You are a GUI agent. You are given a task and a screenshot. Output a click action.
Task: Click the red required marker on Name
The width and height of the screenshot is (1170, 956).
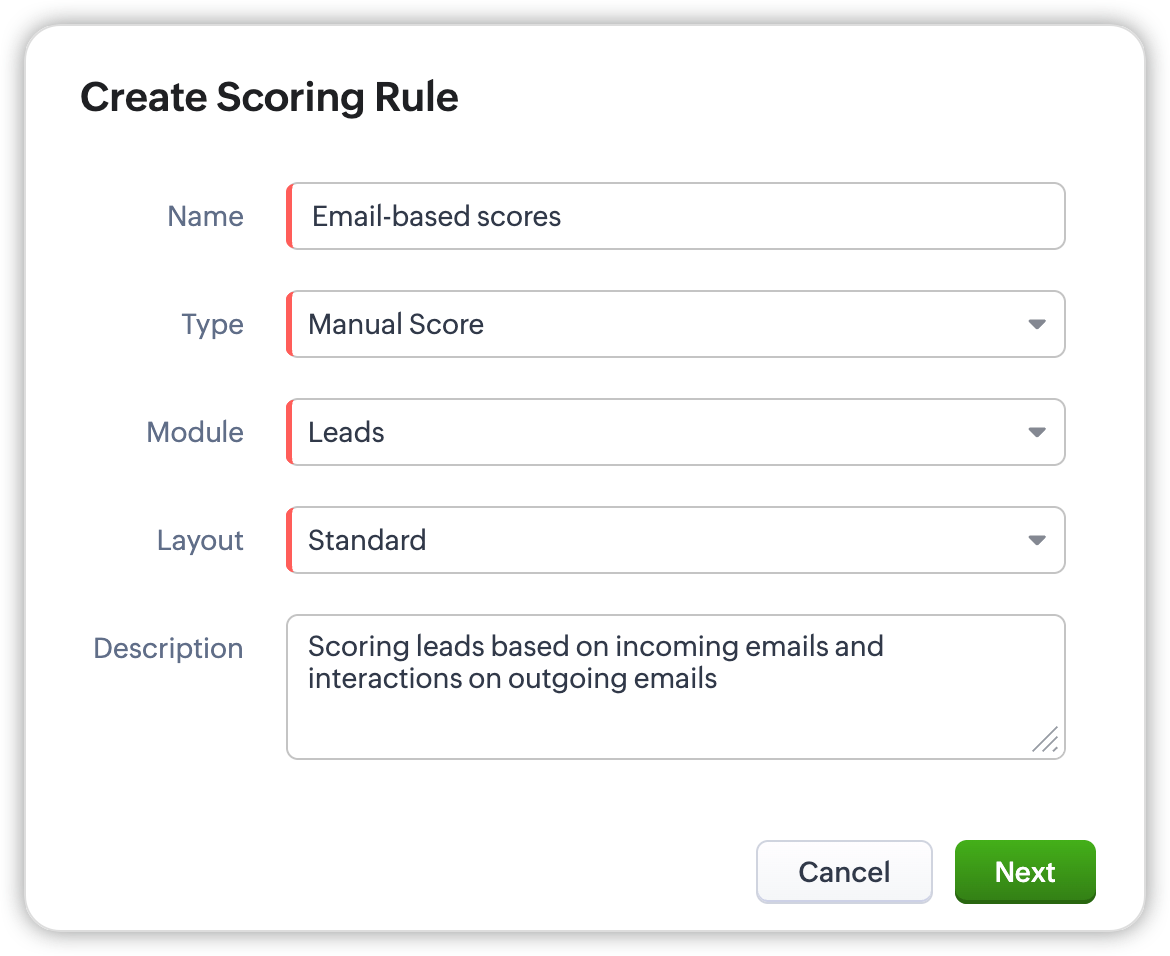(289, 216)
